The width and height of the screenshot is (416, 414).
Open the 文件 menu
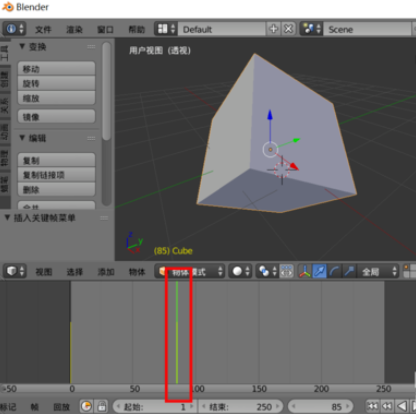(x=43, y=29)
